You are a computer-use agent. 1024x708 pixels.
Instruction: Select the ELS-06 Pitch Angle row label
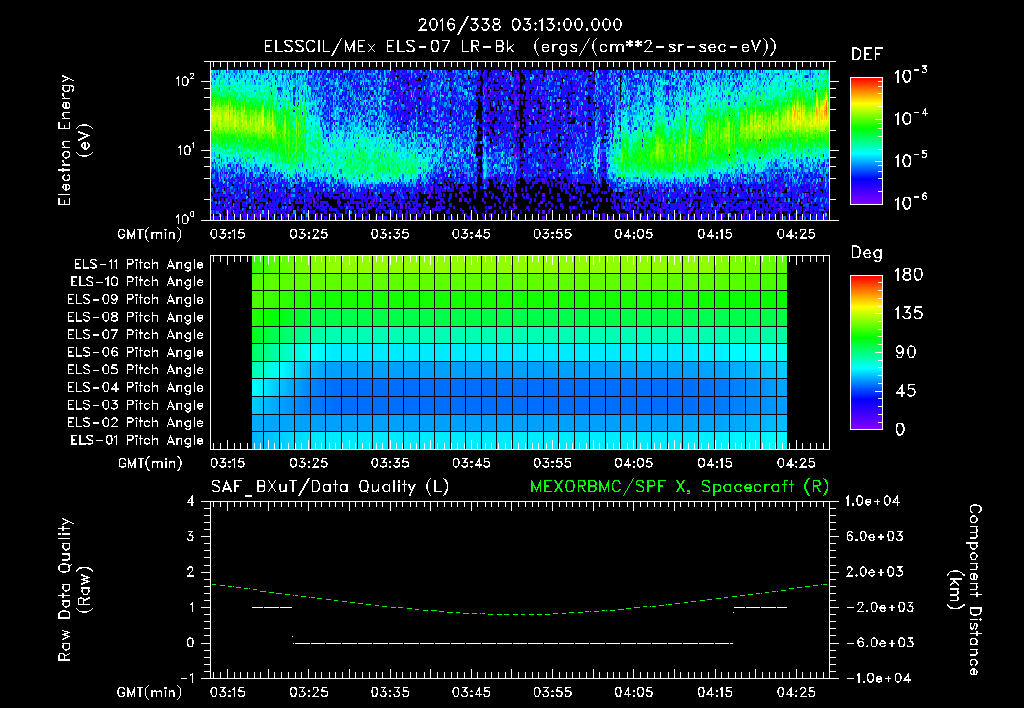click(x=136, y=353)
